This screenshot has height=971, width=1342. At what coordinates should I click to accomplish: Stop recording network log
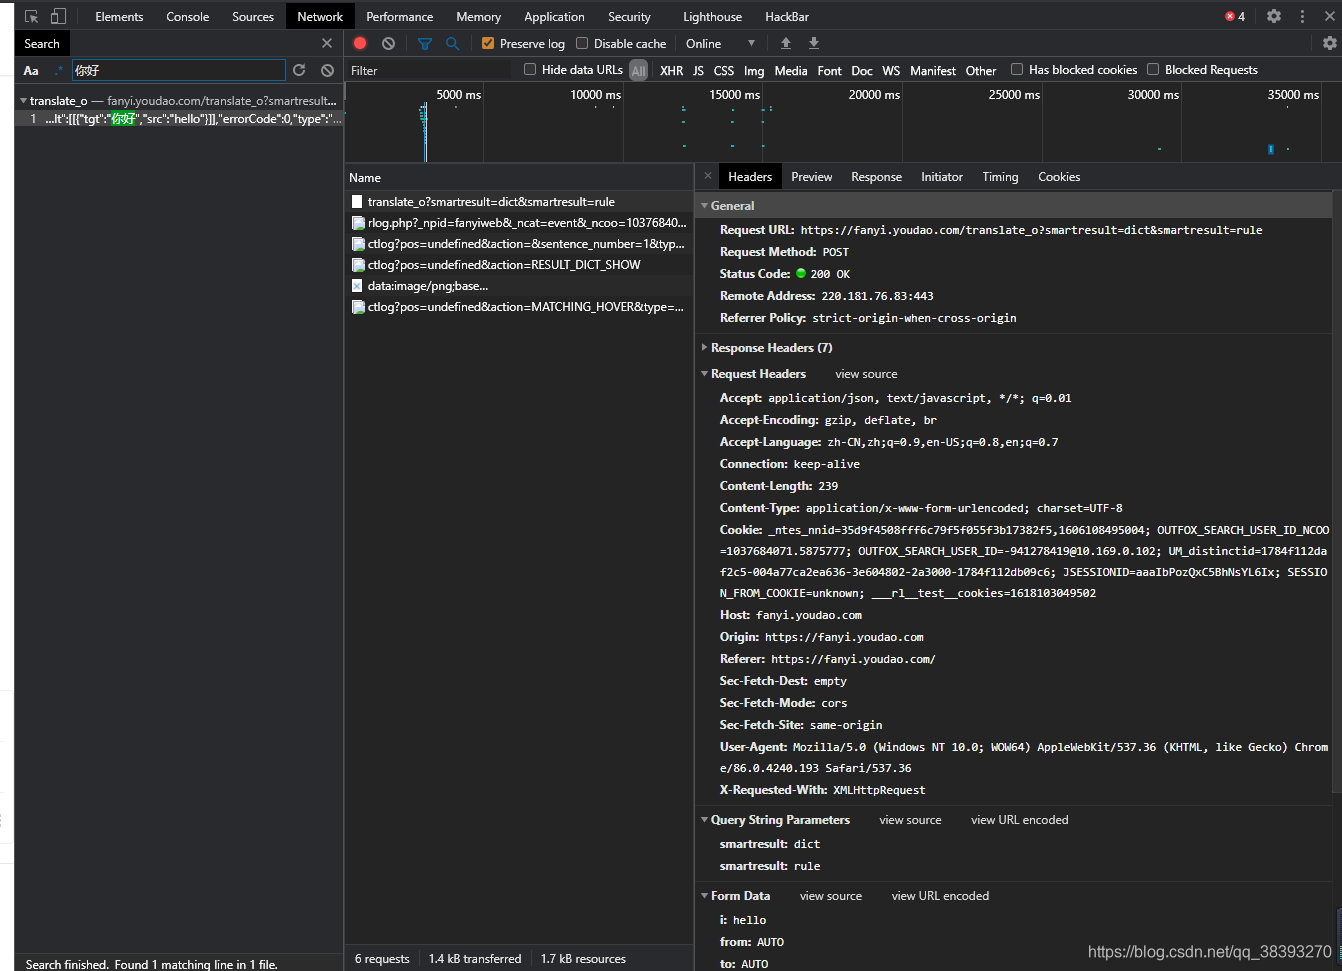click(360, 43)
